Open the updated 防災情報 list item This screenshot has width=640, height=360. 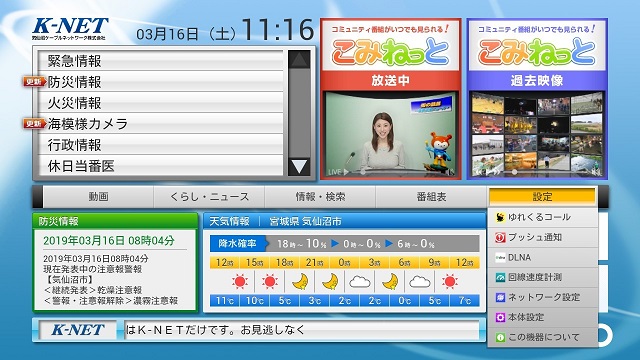pos(160,82)
